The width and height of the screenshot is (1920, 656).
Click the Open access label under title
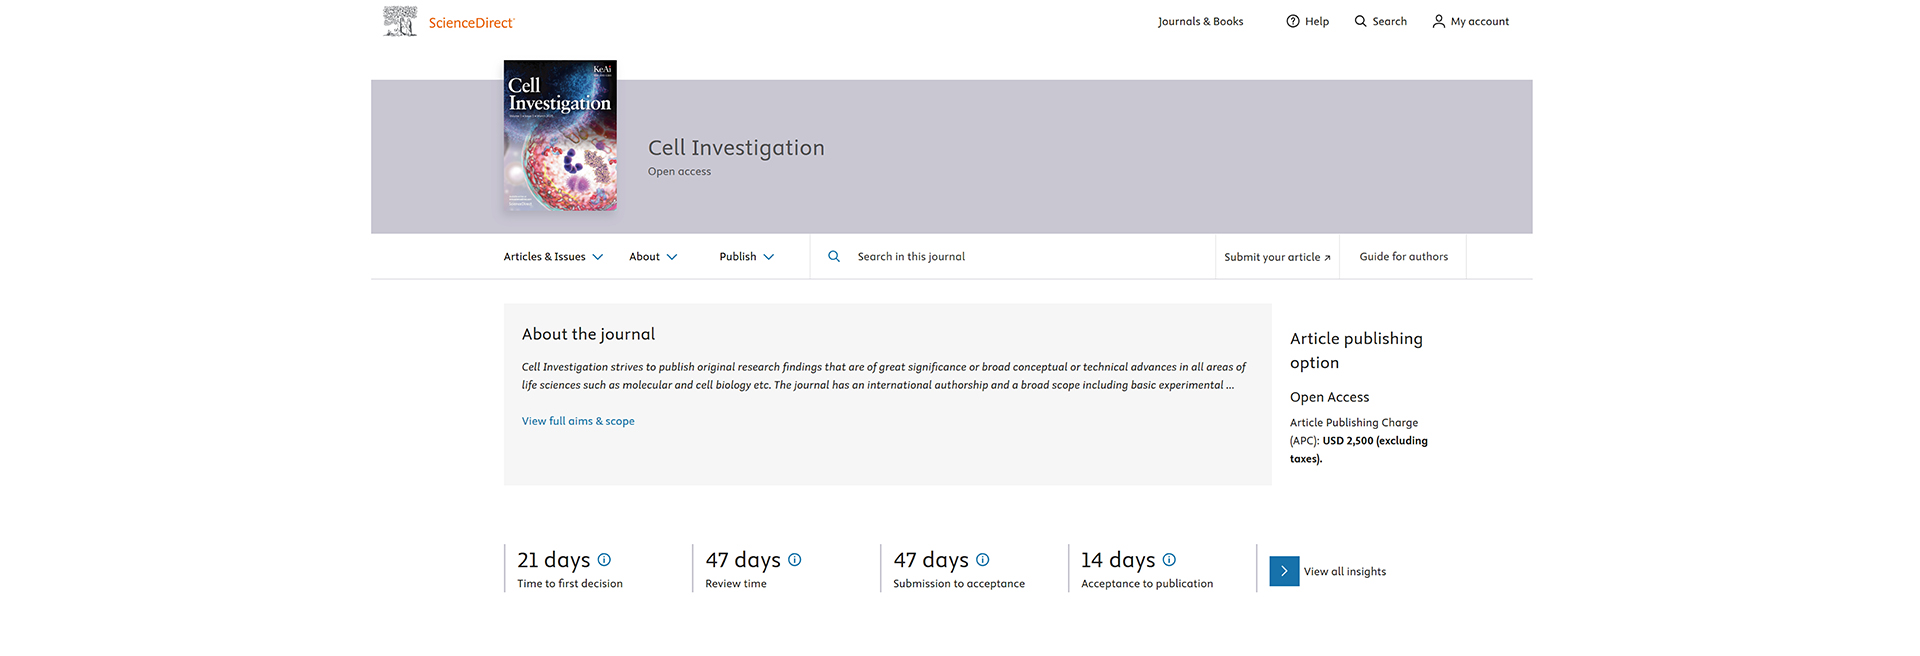[x=679, y=172]
